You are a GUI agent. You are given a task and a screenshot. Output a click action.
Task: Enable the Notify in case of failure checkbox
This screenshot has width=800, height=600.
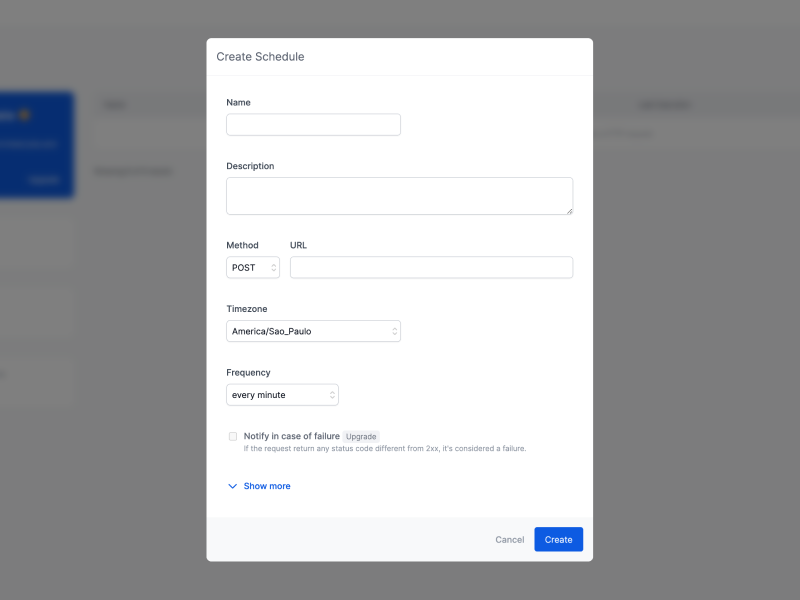point(233,436)
